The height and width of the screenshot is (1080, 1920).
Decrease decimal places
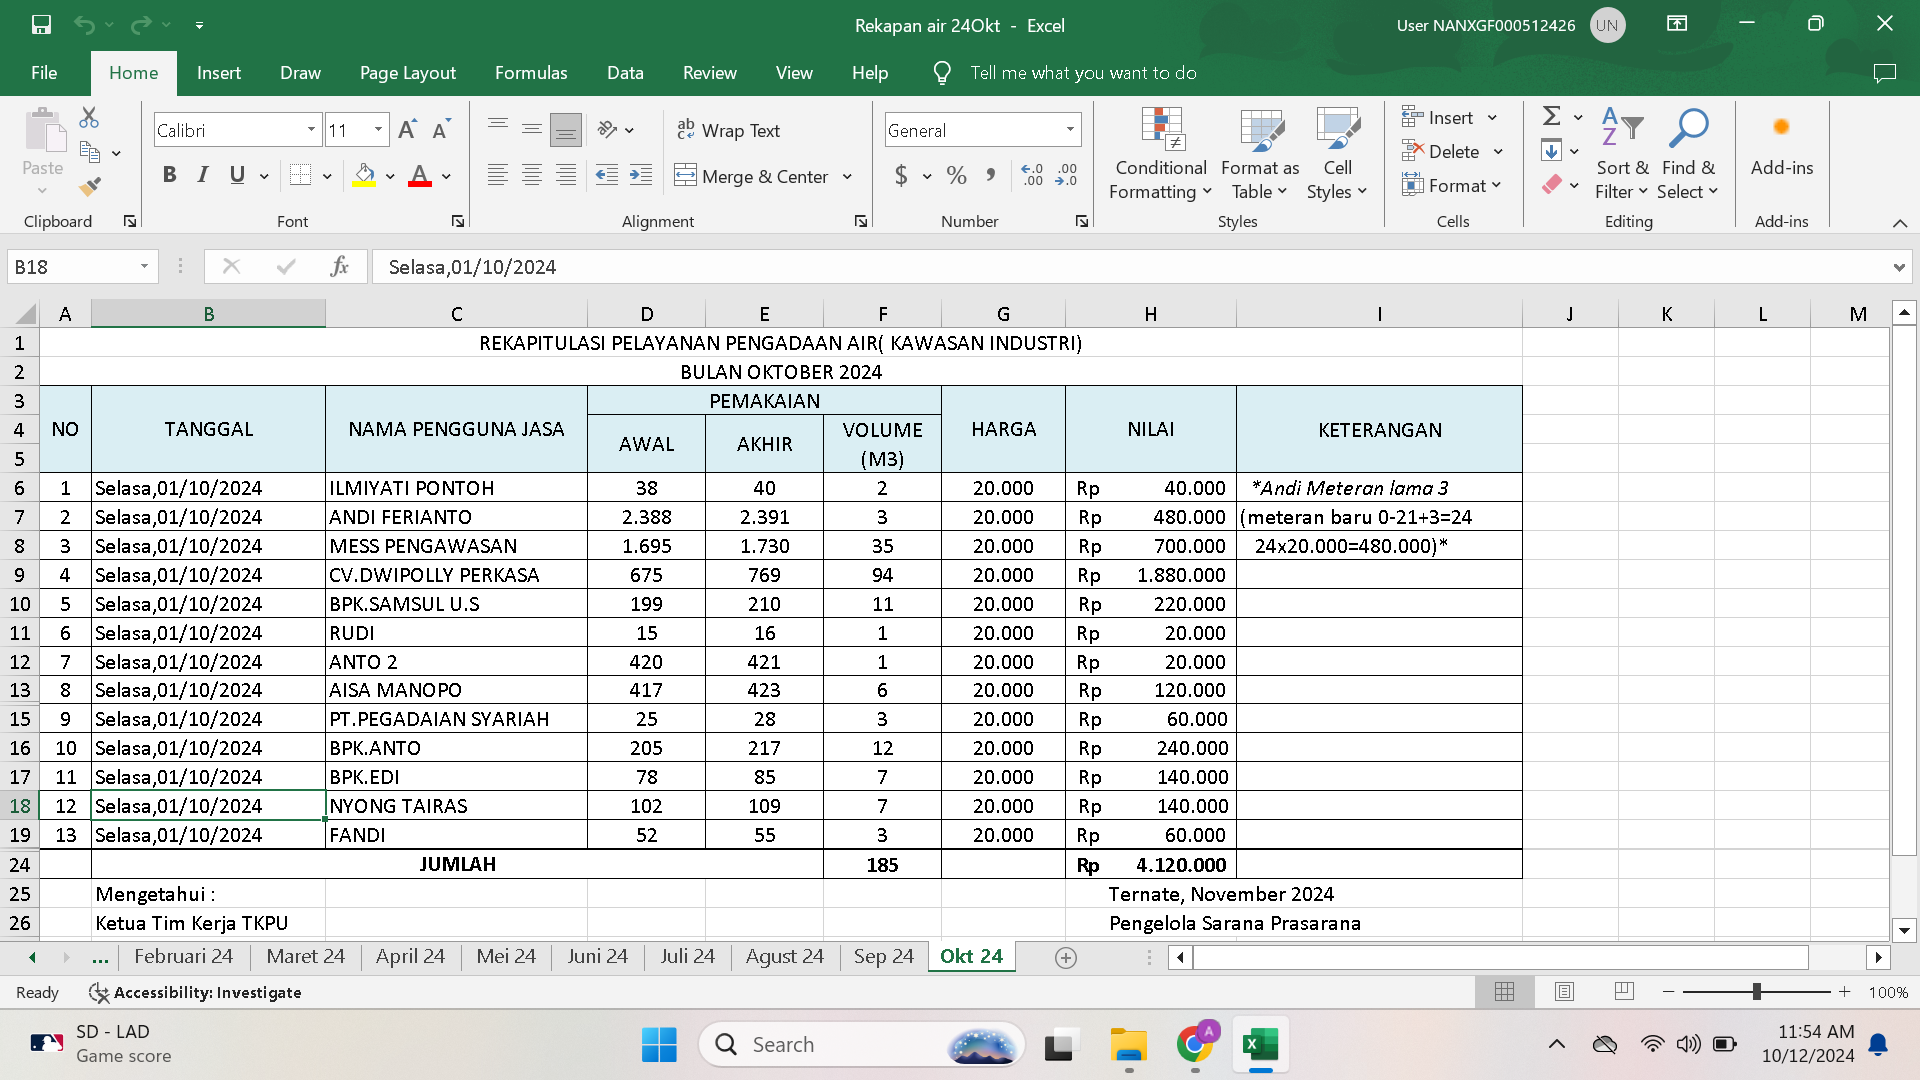[x=1067, y=176]
